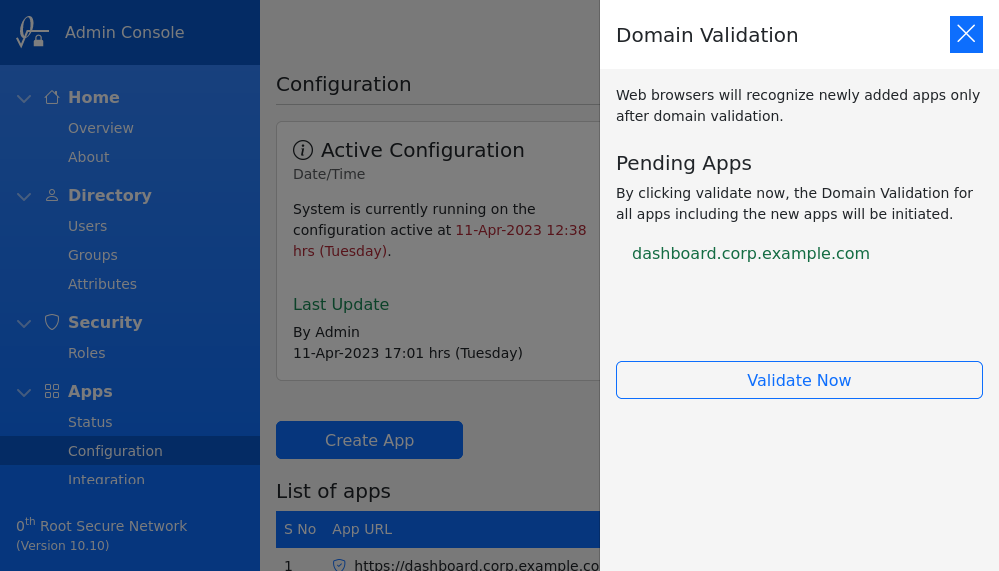Viewport: 999px width, 571px height.
Task: Close the Domain Validation panel
Action: click(966, 35)
